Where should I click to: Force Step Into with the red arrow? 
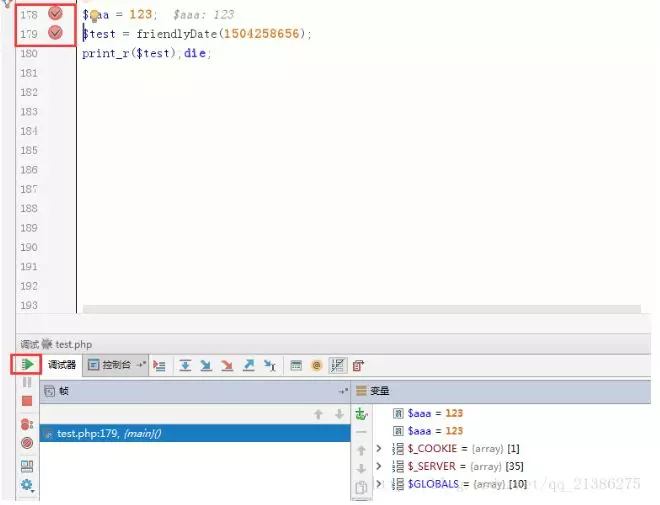227,365
